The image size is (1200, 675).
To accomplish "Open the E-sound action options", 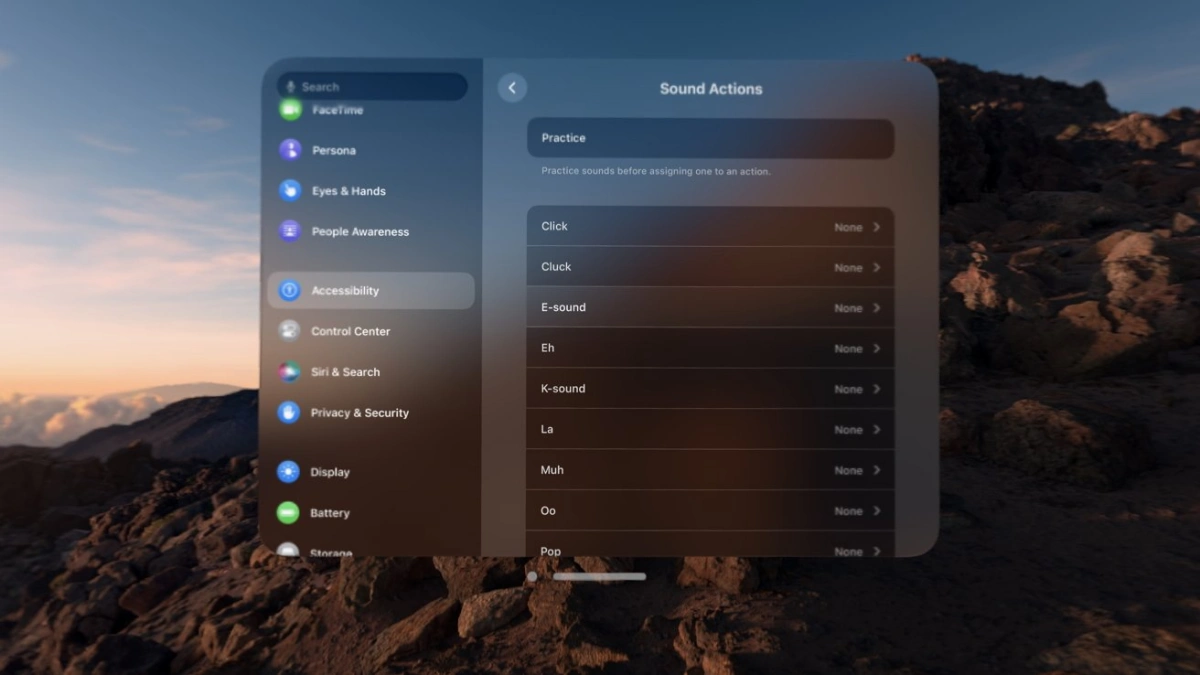I will pyautogui.click(x=710, y=307).
